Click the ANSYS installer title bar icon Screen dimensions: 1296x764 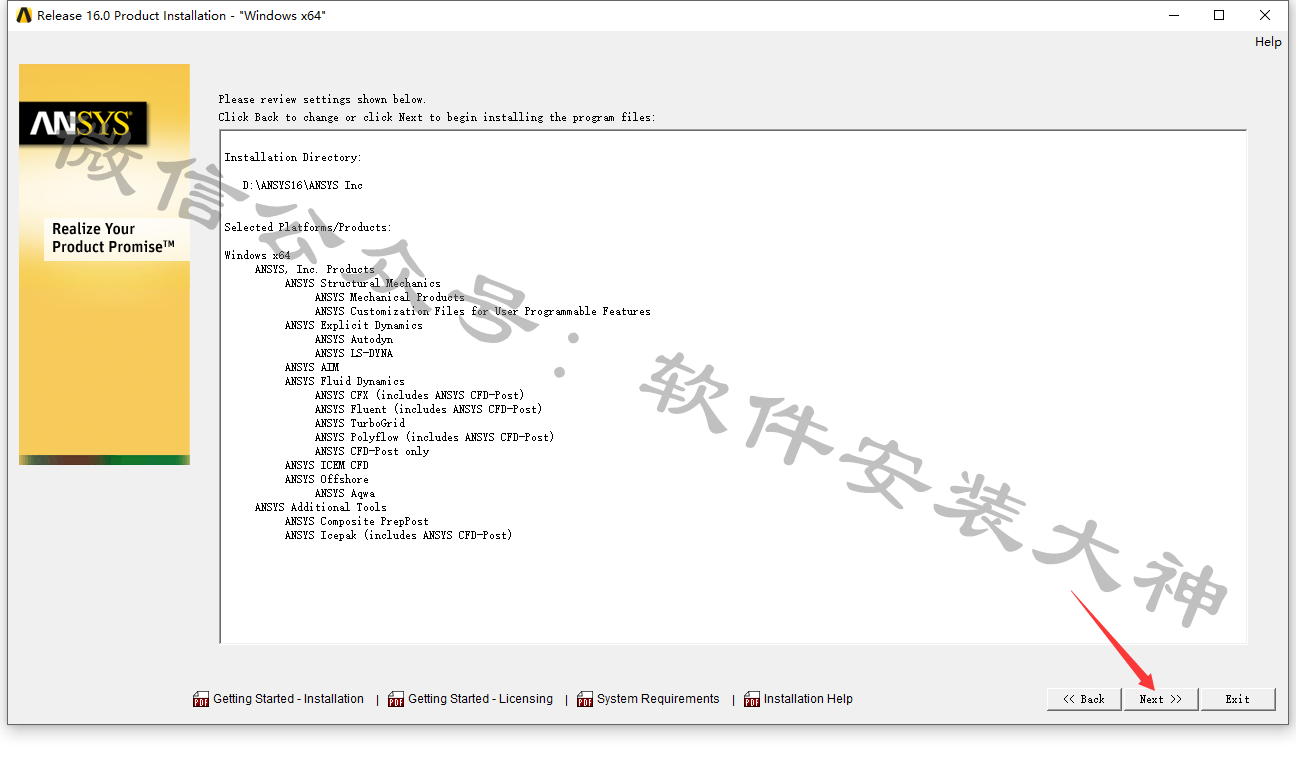click(24, 15)
